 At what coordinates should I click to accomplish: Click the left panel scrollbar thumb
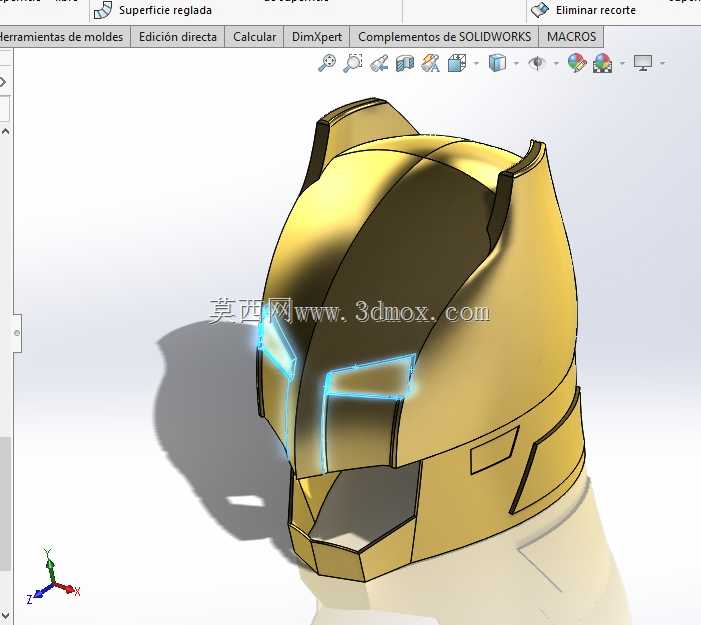(5, 504)
